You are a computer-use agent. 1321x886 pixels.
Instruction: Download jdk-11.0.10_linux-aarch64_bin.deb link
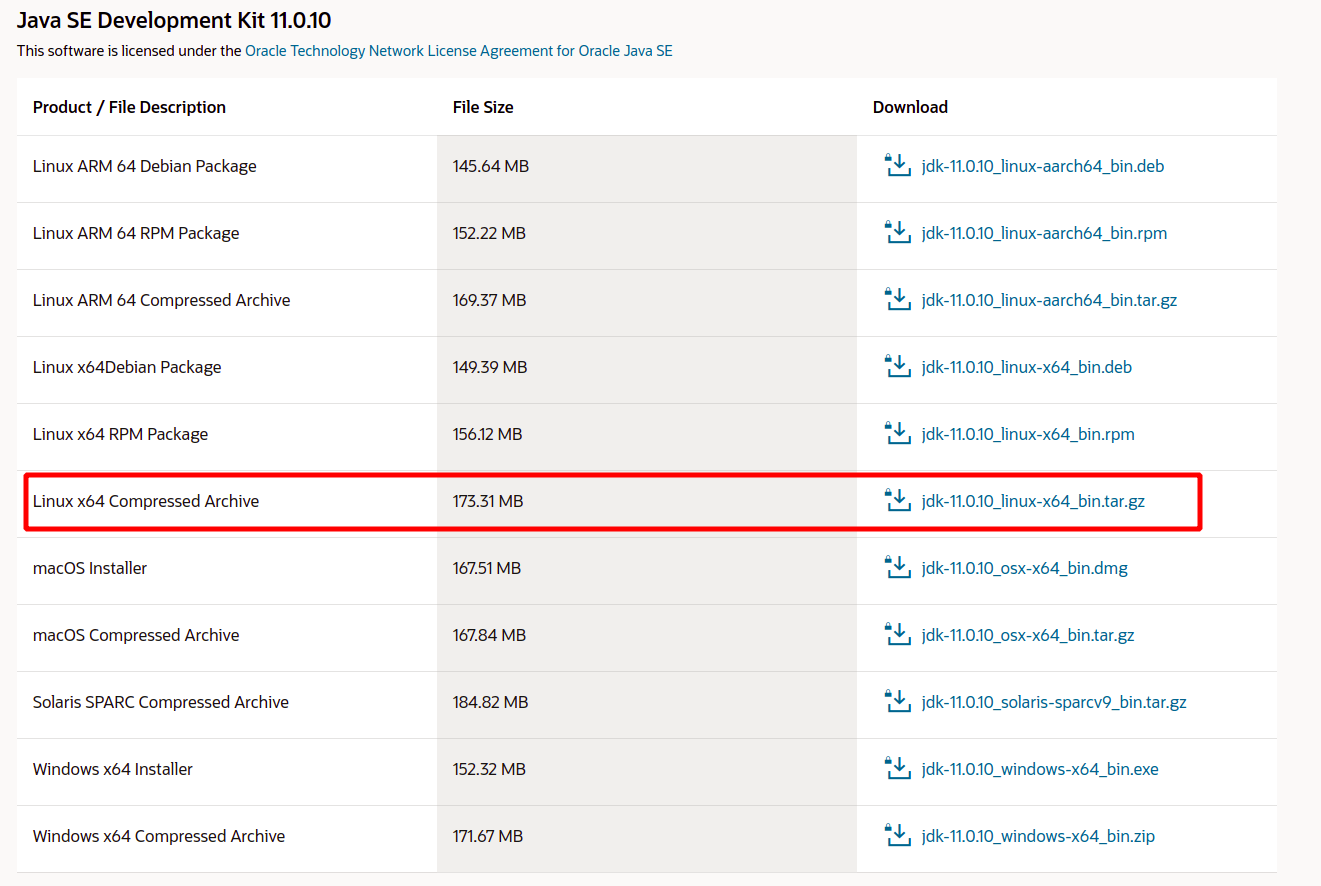coord(1042,166)
